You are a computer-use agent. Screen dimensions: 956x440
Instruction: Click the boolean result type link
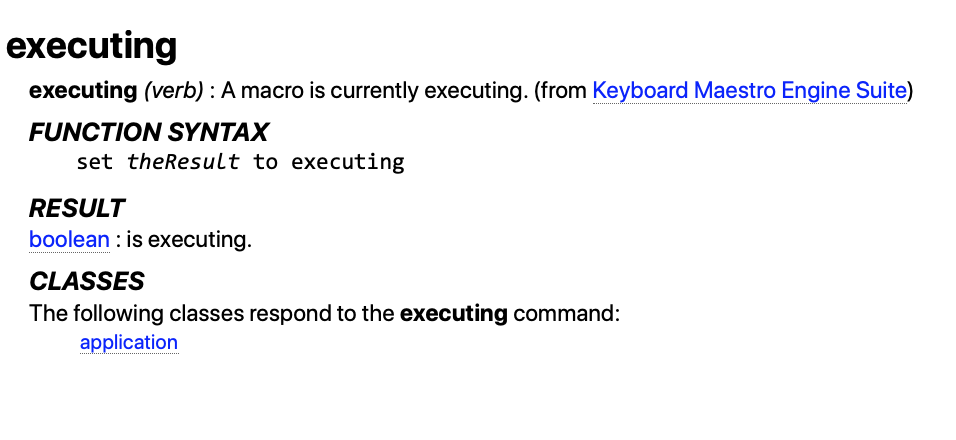click(x=69, y=240)
